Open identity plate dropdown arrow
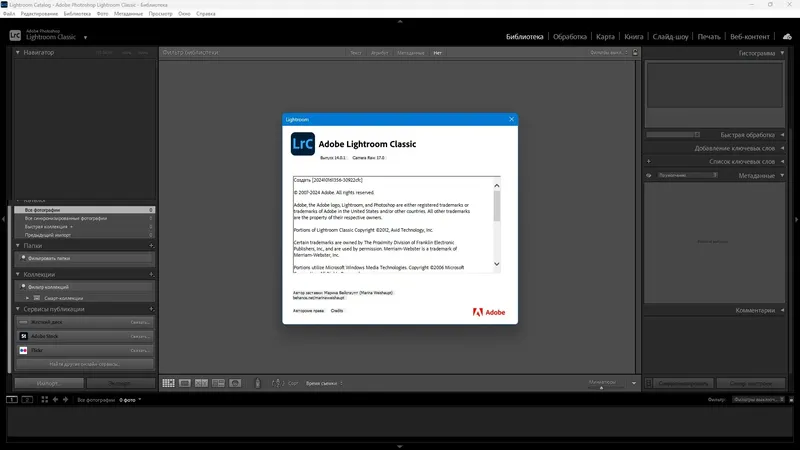The height and width of the screenshot is (450, 800). pos(85,37)
